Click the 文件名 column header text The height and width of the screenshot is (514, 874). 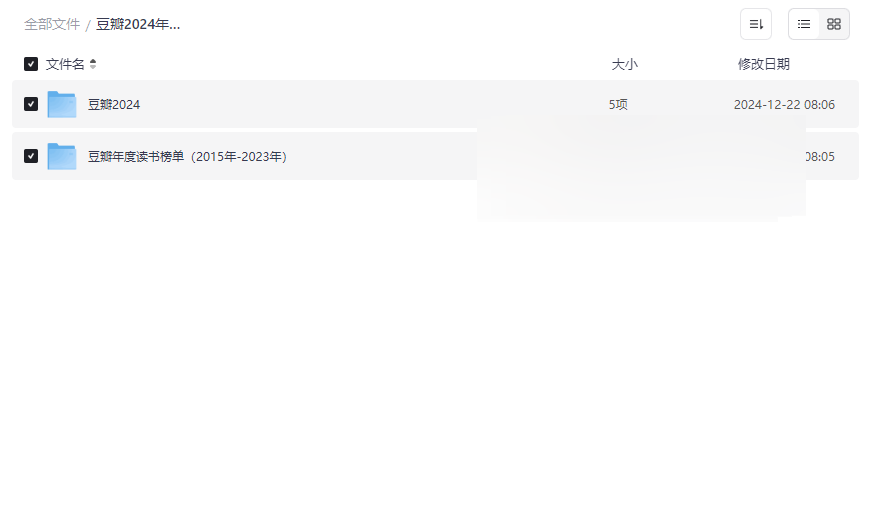[65, 64]
